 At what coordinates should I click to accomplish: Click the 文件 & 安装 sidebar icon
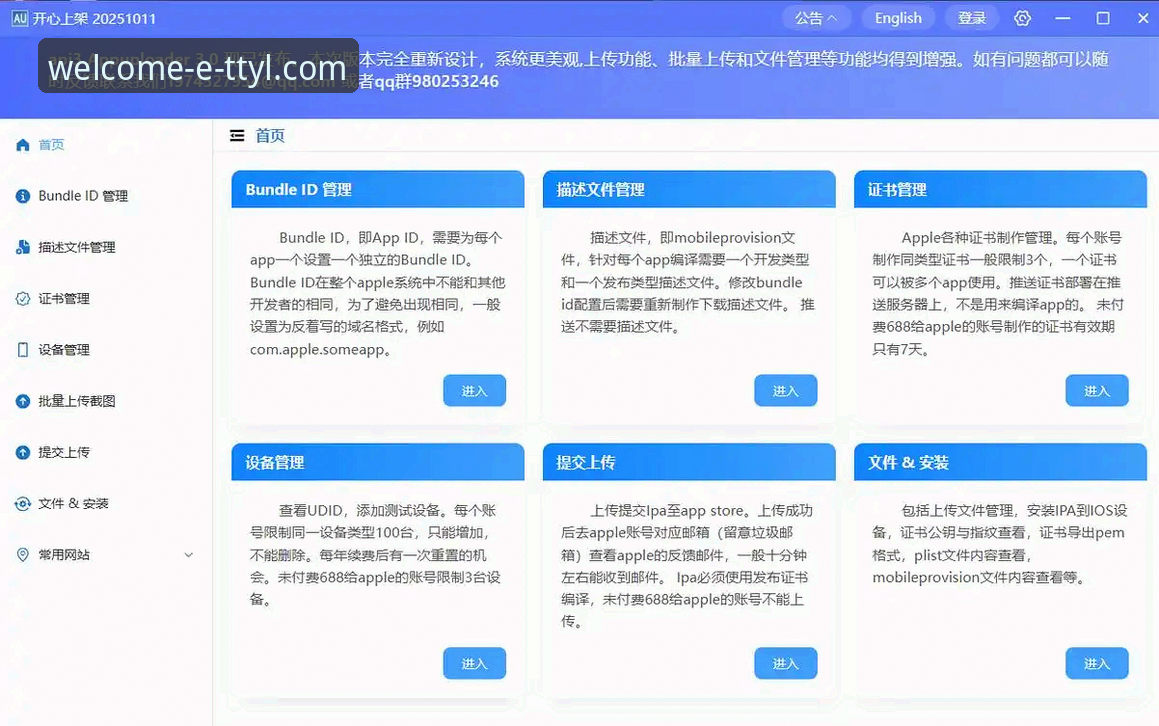point(21,503)
